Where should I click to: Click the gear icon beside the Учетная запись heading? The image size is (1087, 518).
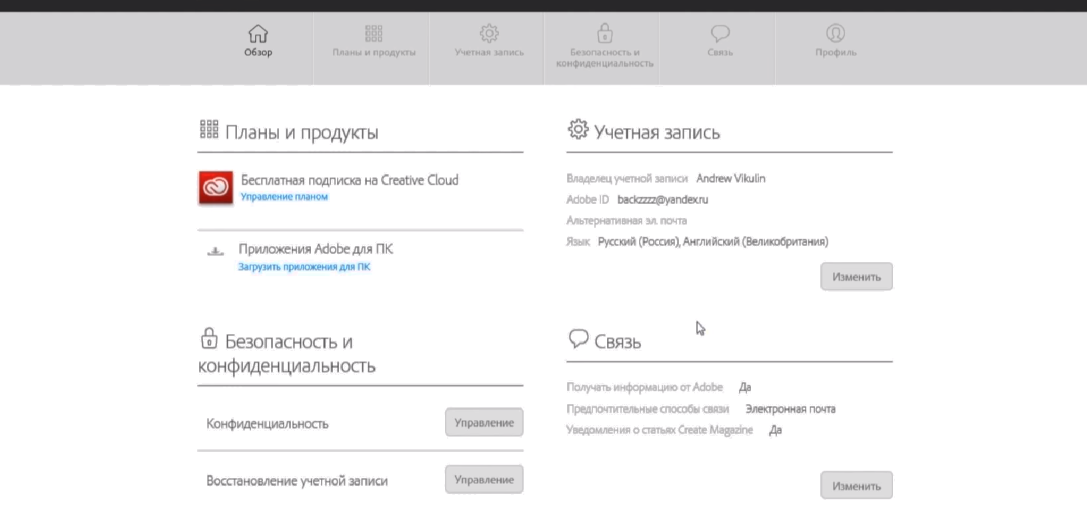tap(577, 129)
